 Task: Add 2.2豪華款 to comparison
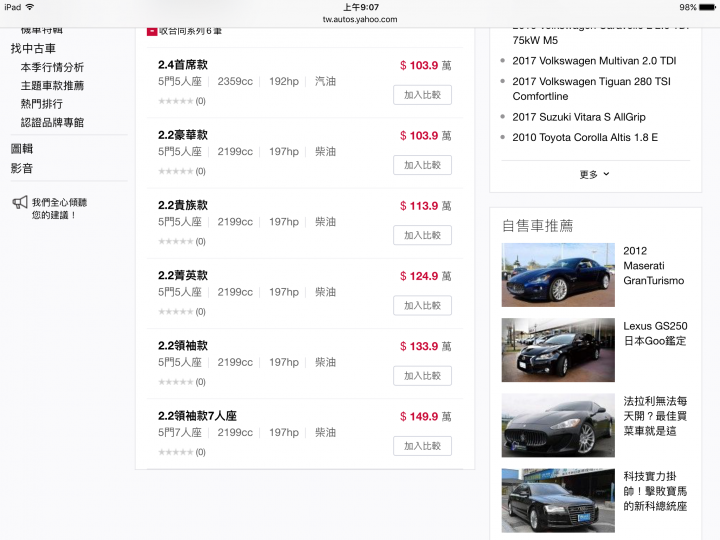click(x=422, y=165)
